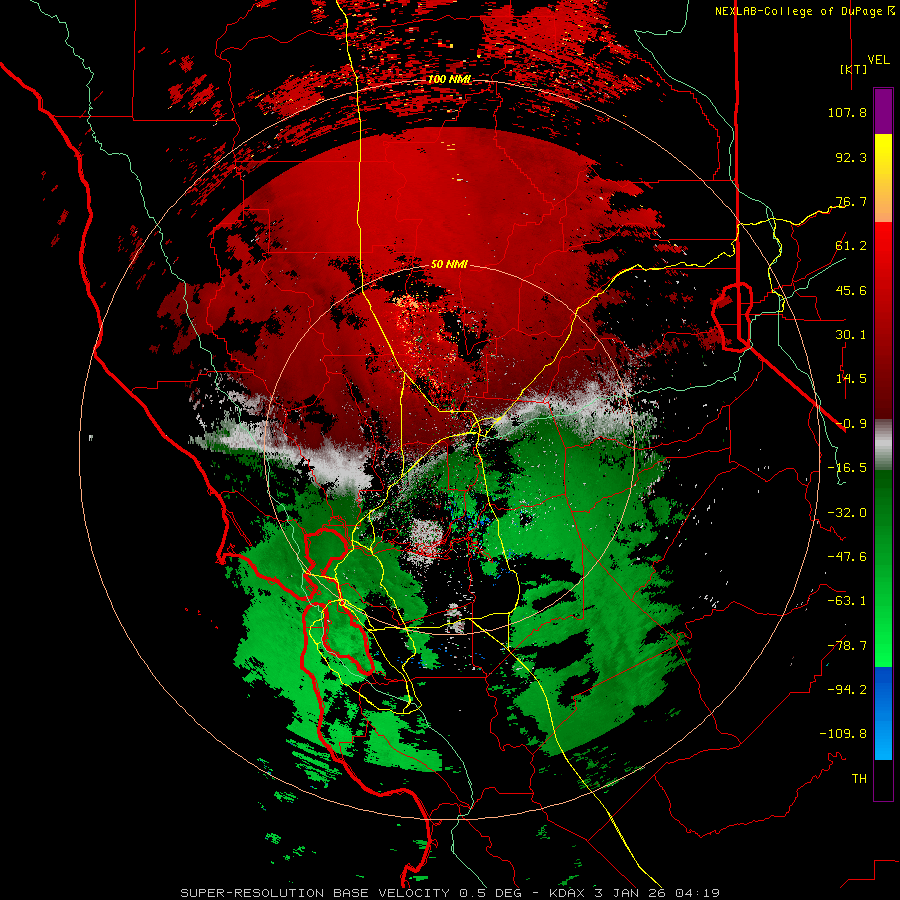This screenshot has width=900, height=900.
Task: Click the gray near-zero segment of the color bar
Action: pos(883,445)
